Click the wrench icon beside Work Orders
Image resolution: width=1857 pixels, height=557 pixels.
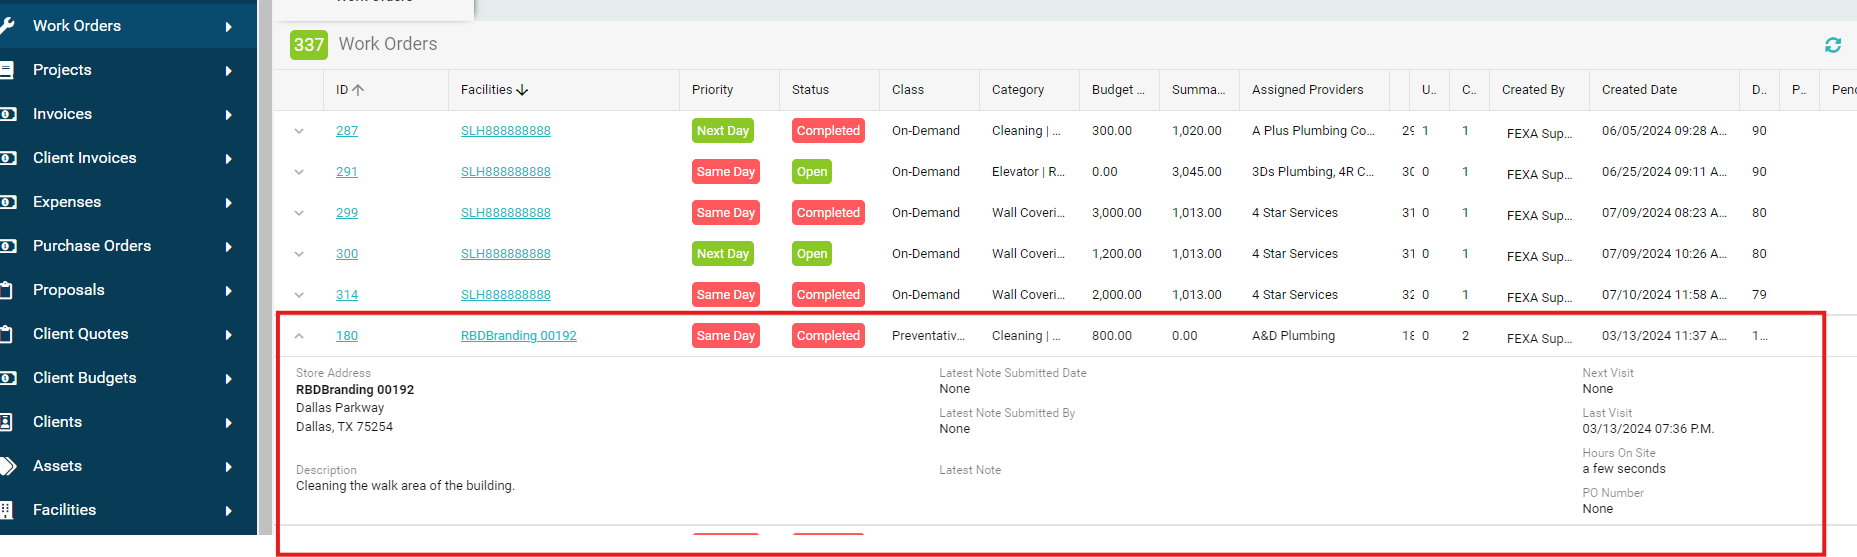6,26
